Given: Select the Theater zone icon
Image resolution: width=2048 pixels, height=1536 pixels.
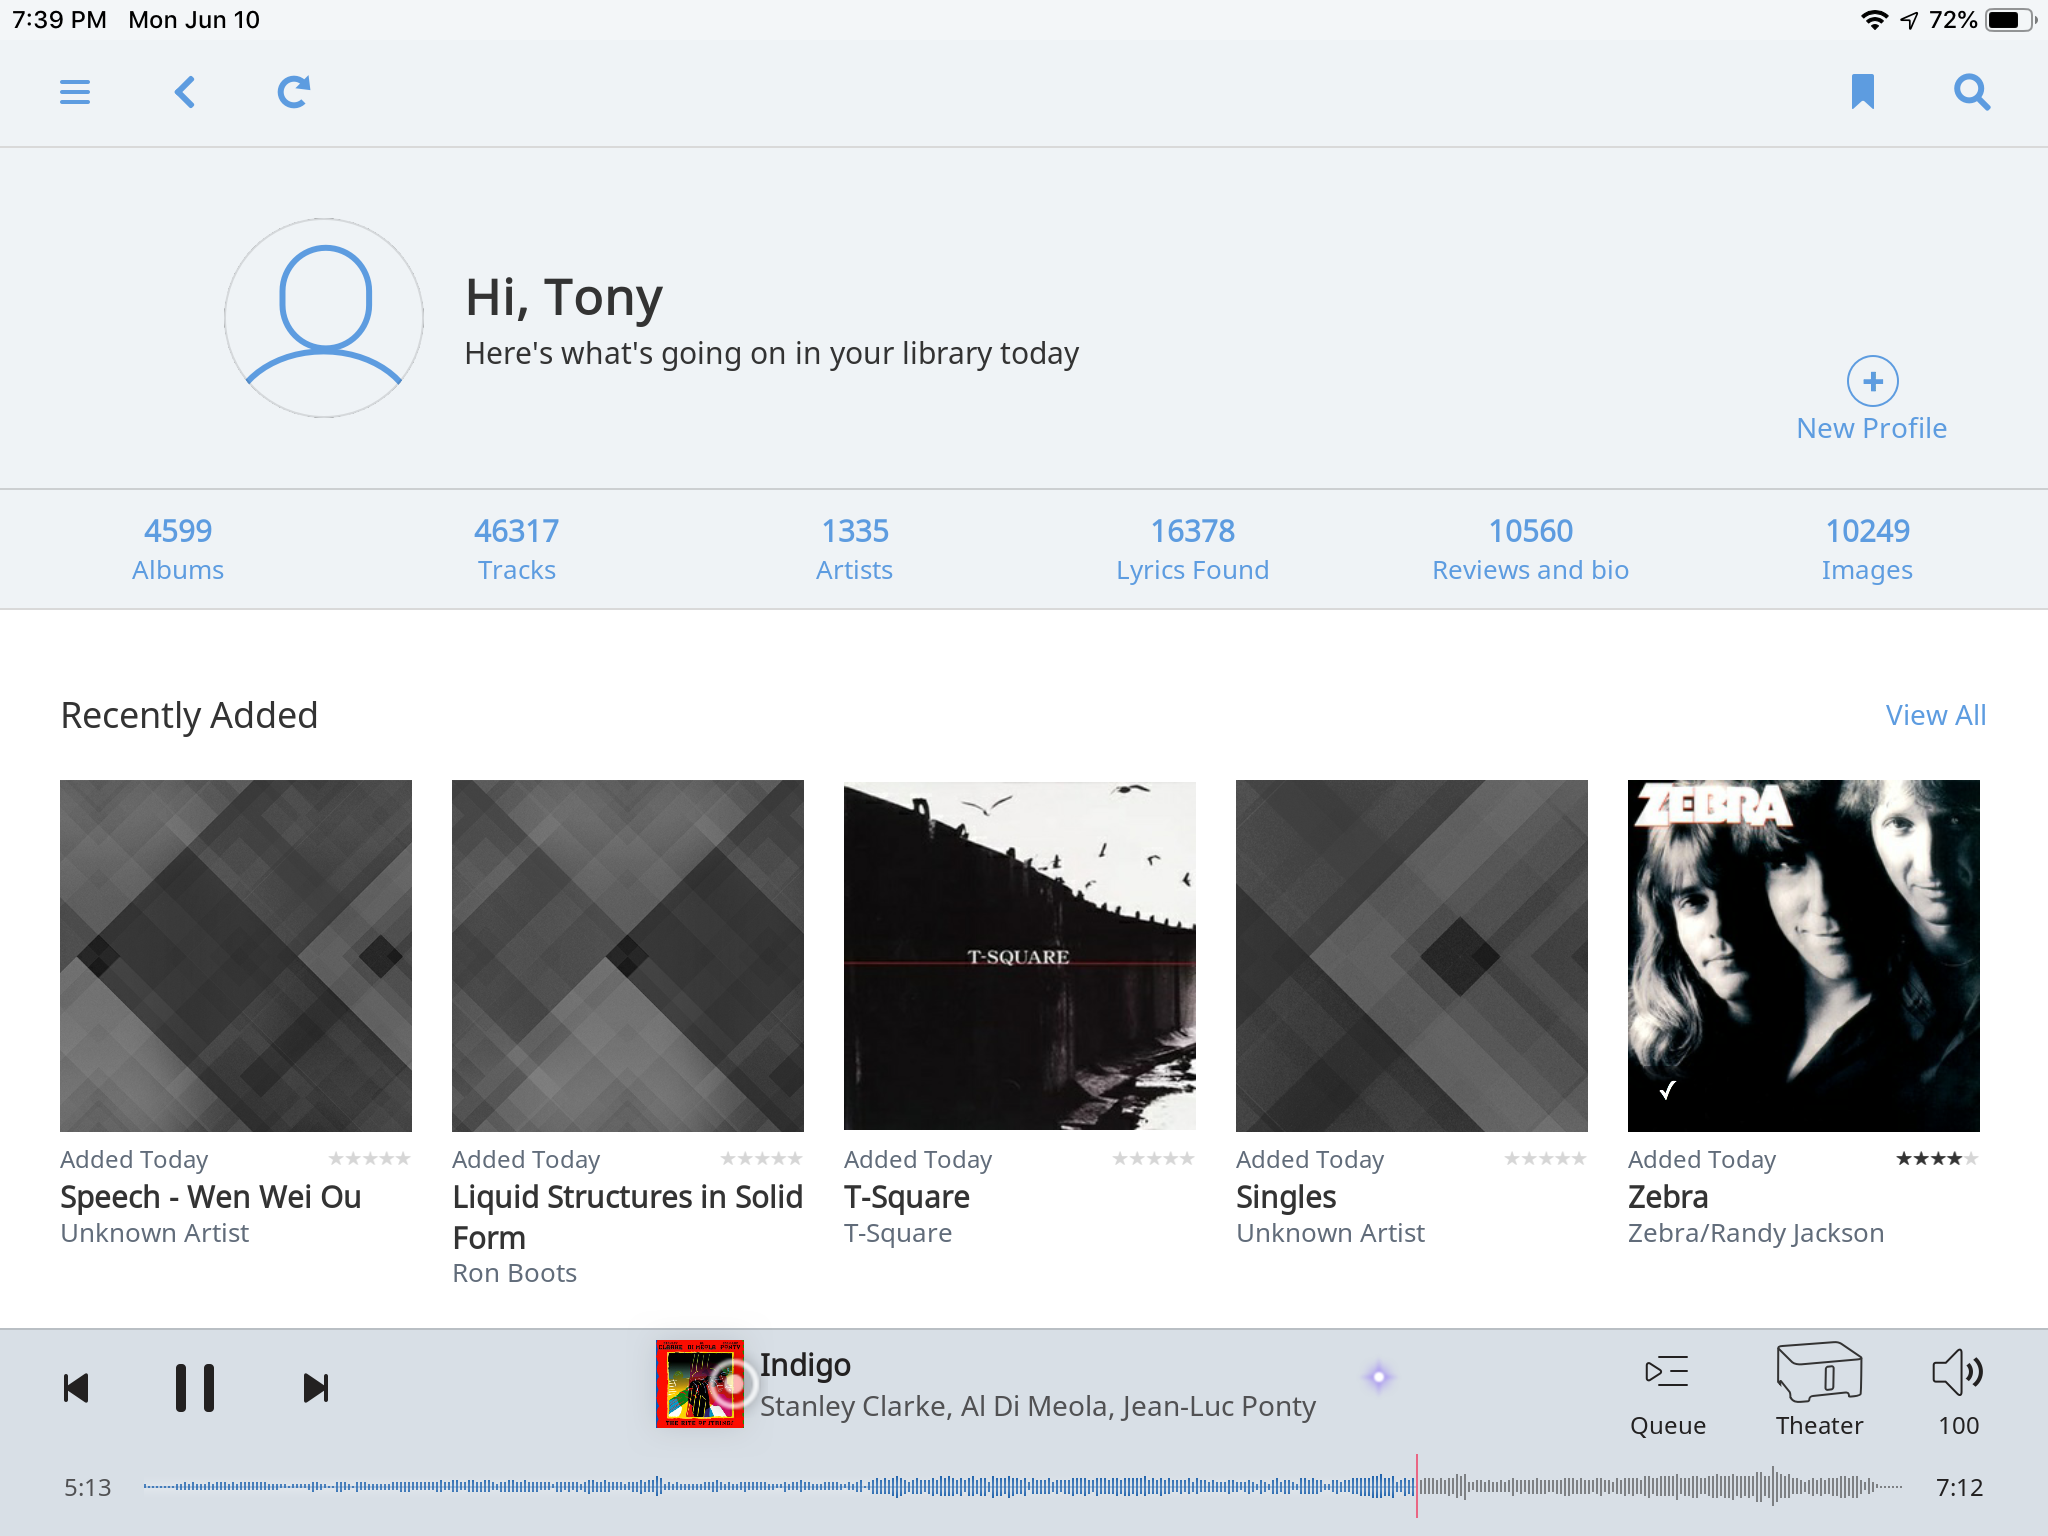Looking at the screenshot, I should point(1819,1373).
